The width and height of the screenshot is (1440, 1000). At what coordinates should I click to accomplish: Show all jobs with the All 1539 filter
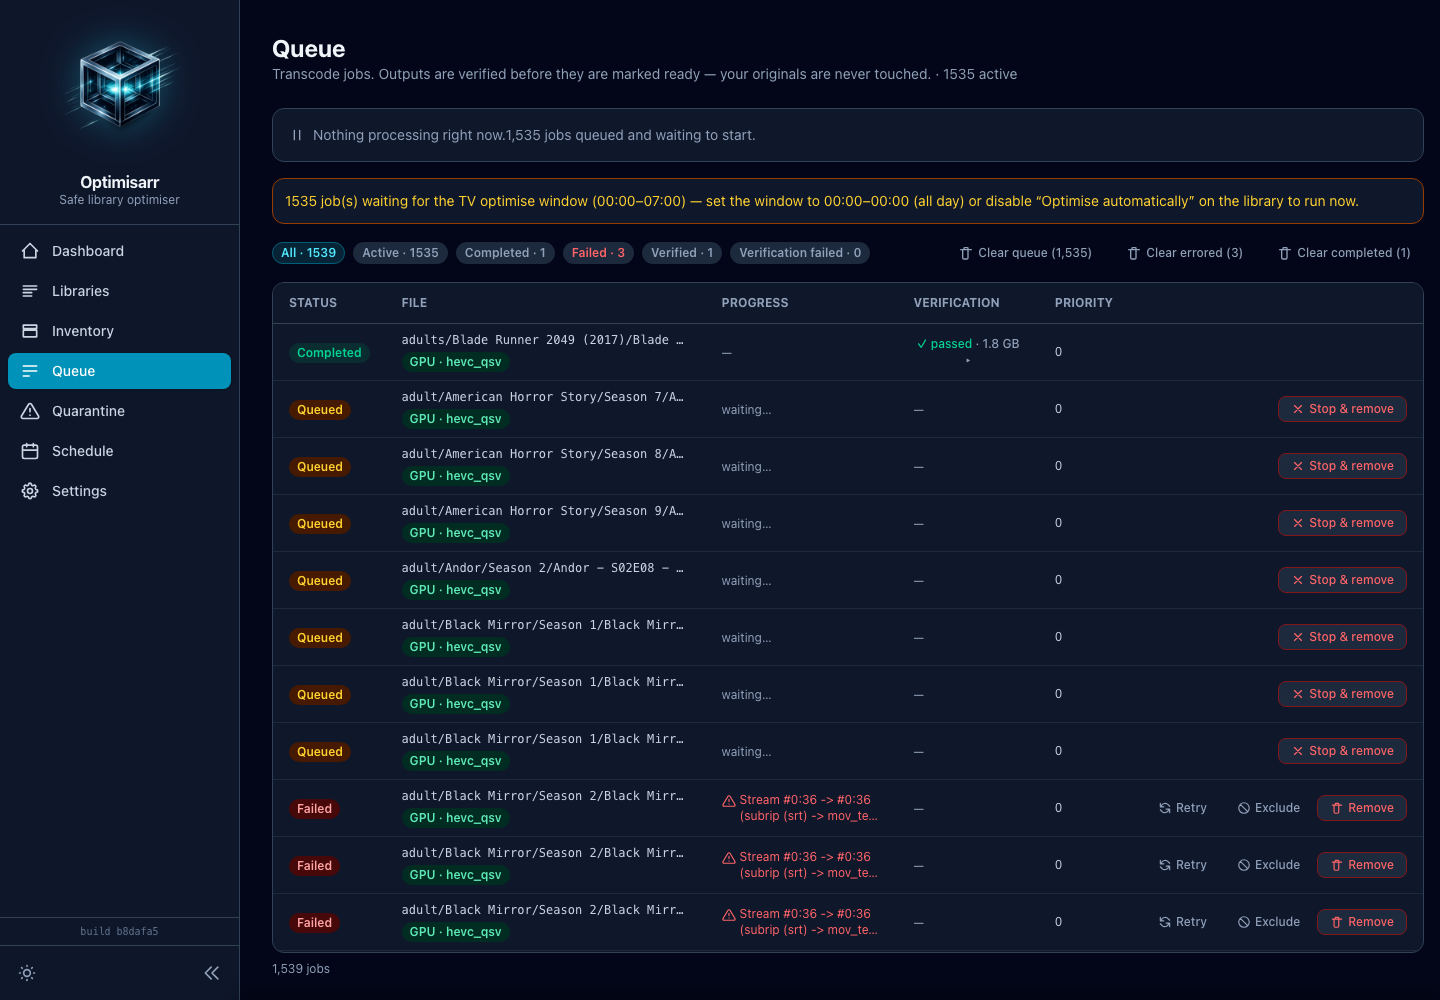[x=308, y=253]
